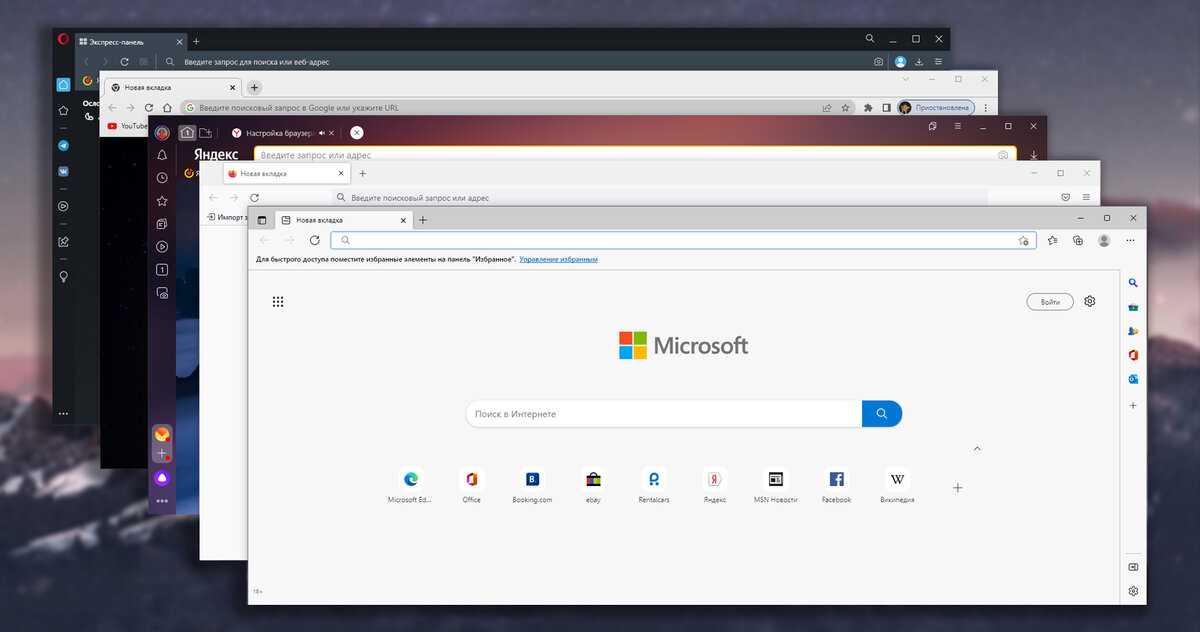Click Поиск в Интернете search box
The width and height of the screenshot is (1200, 632).
664,413
